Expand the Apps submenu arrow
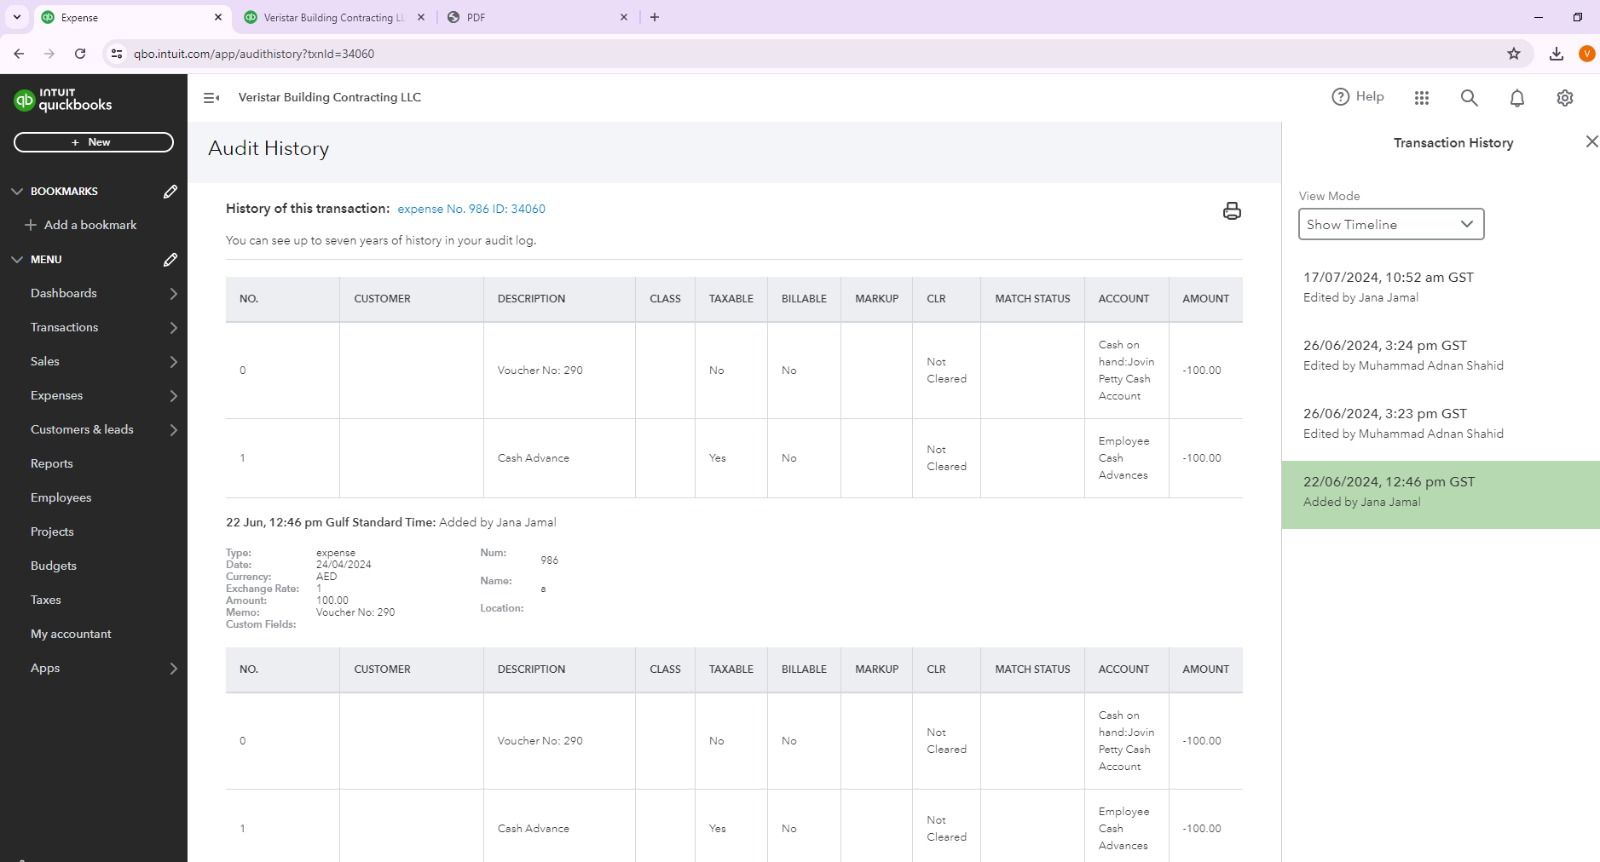Screen dimensions: 1600x862 [173, 668]
